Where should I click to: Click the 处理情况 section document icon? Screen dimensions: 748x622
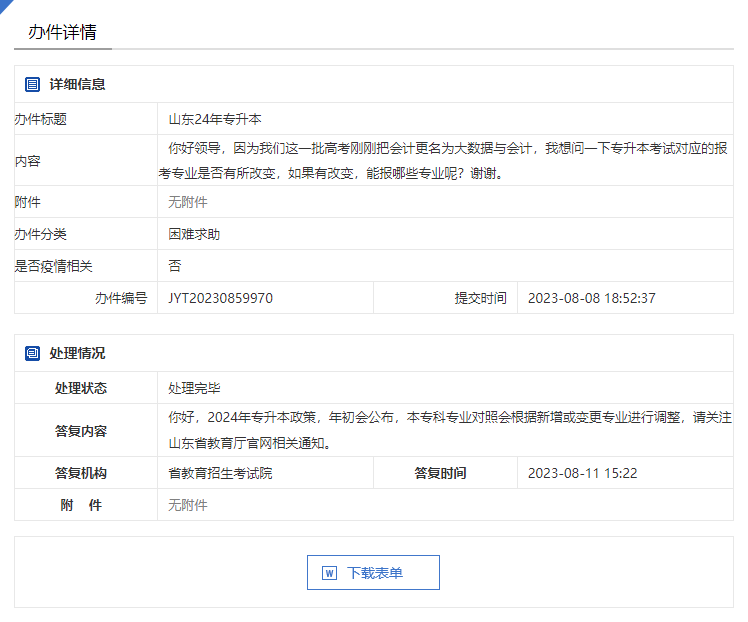tap(32, 354)
